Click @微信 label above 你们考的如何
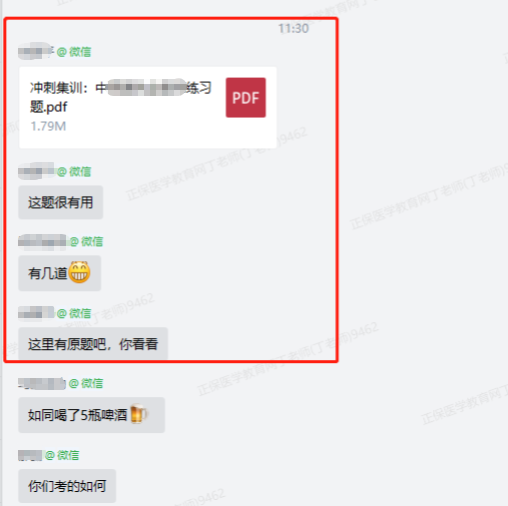The image size is (508, 506). click(x=62, y=455)
